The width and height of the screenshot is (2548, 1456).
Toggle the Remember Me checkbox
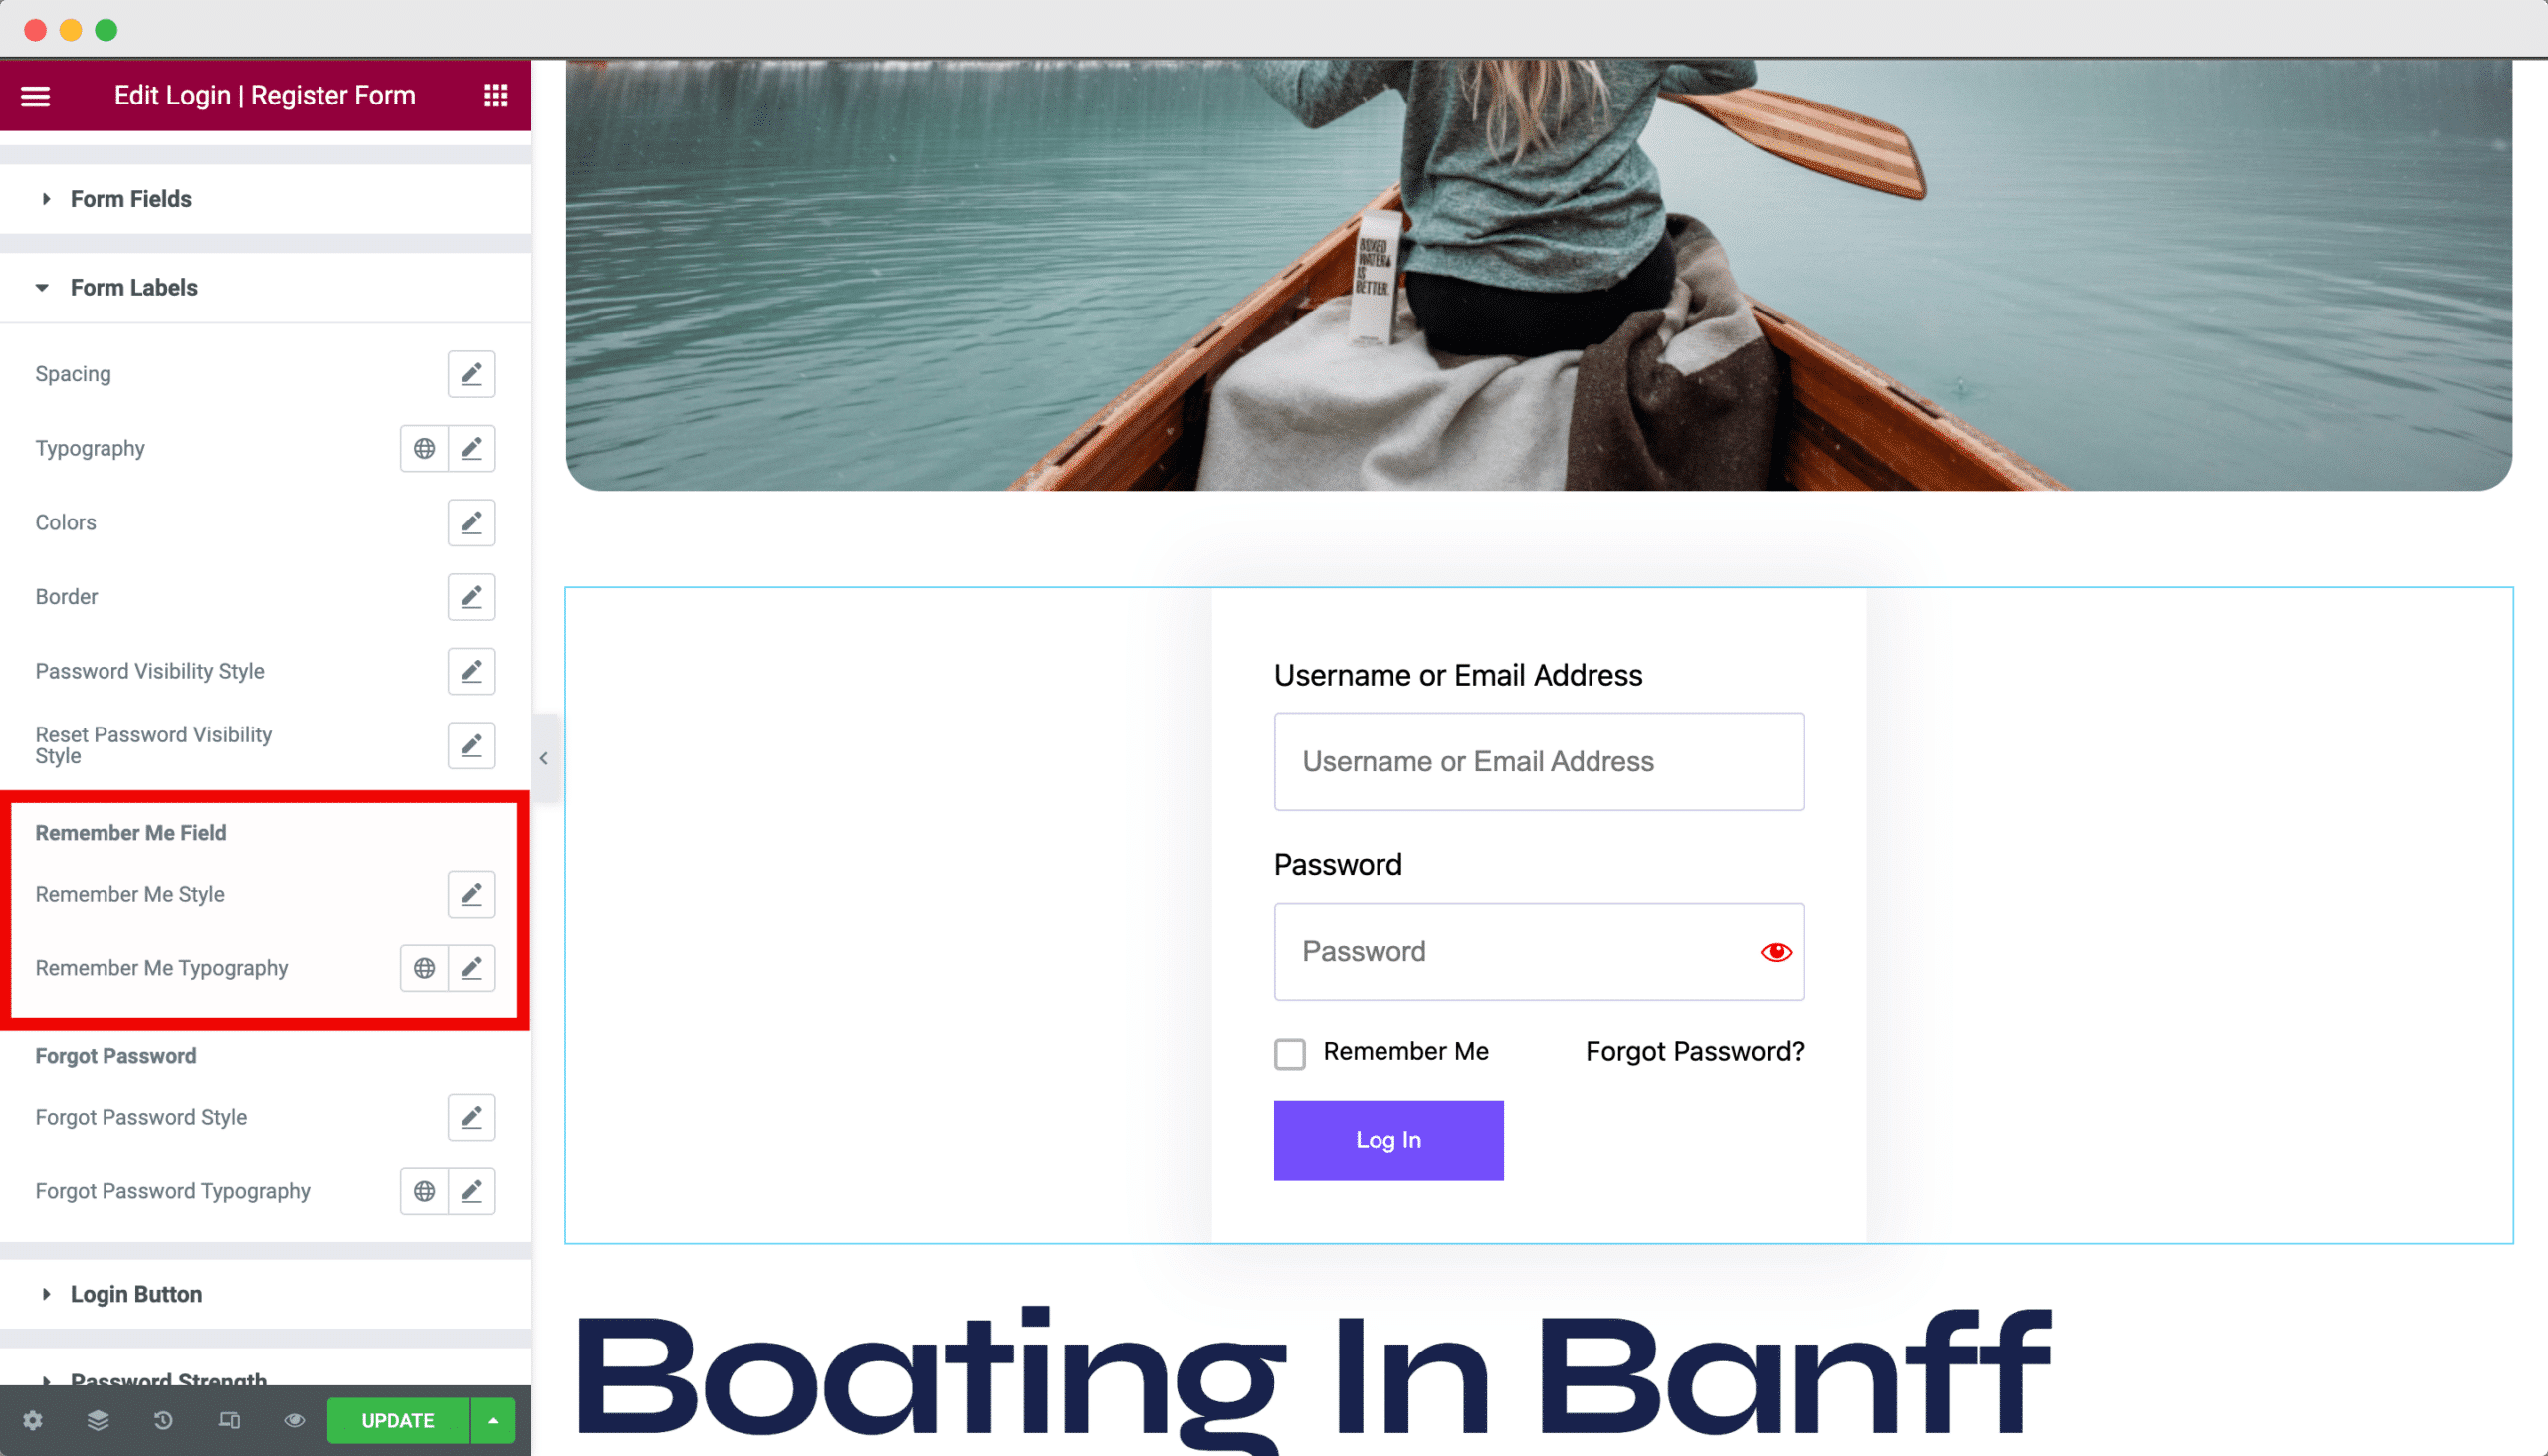click(x=1290, y=1052)
